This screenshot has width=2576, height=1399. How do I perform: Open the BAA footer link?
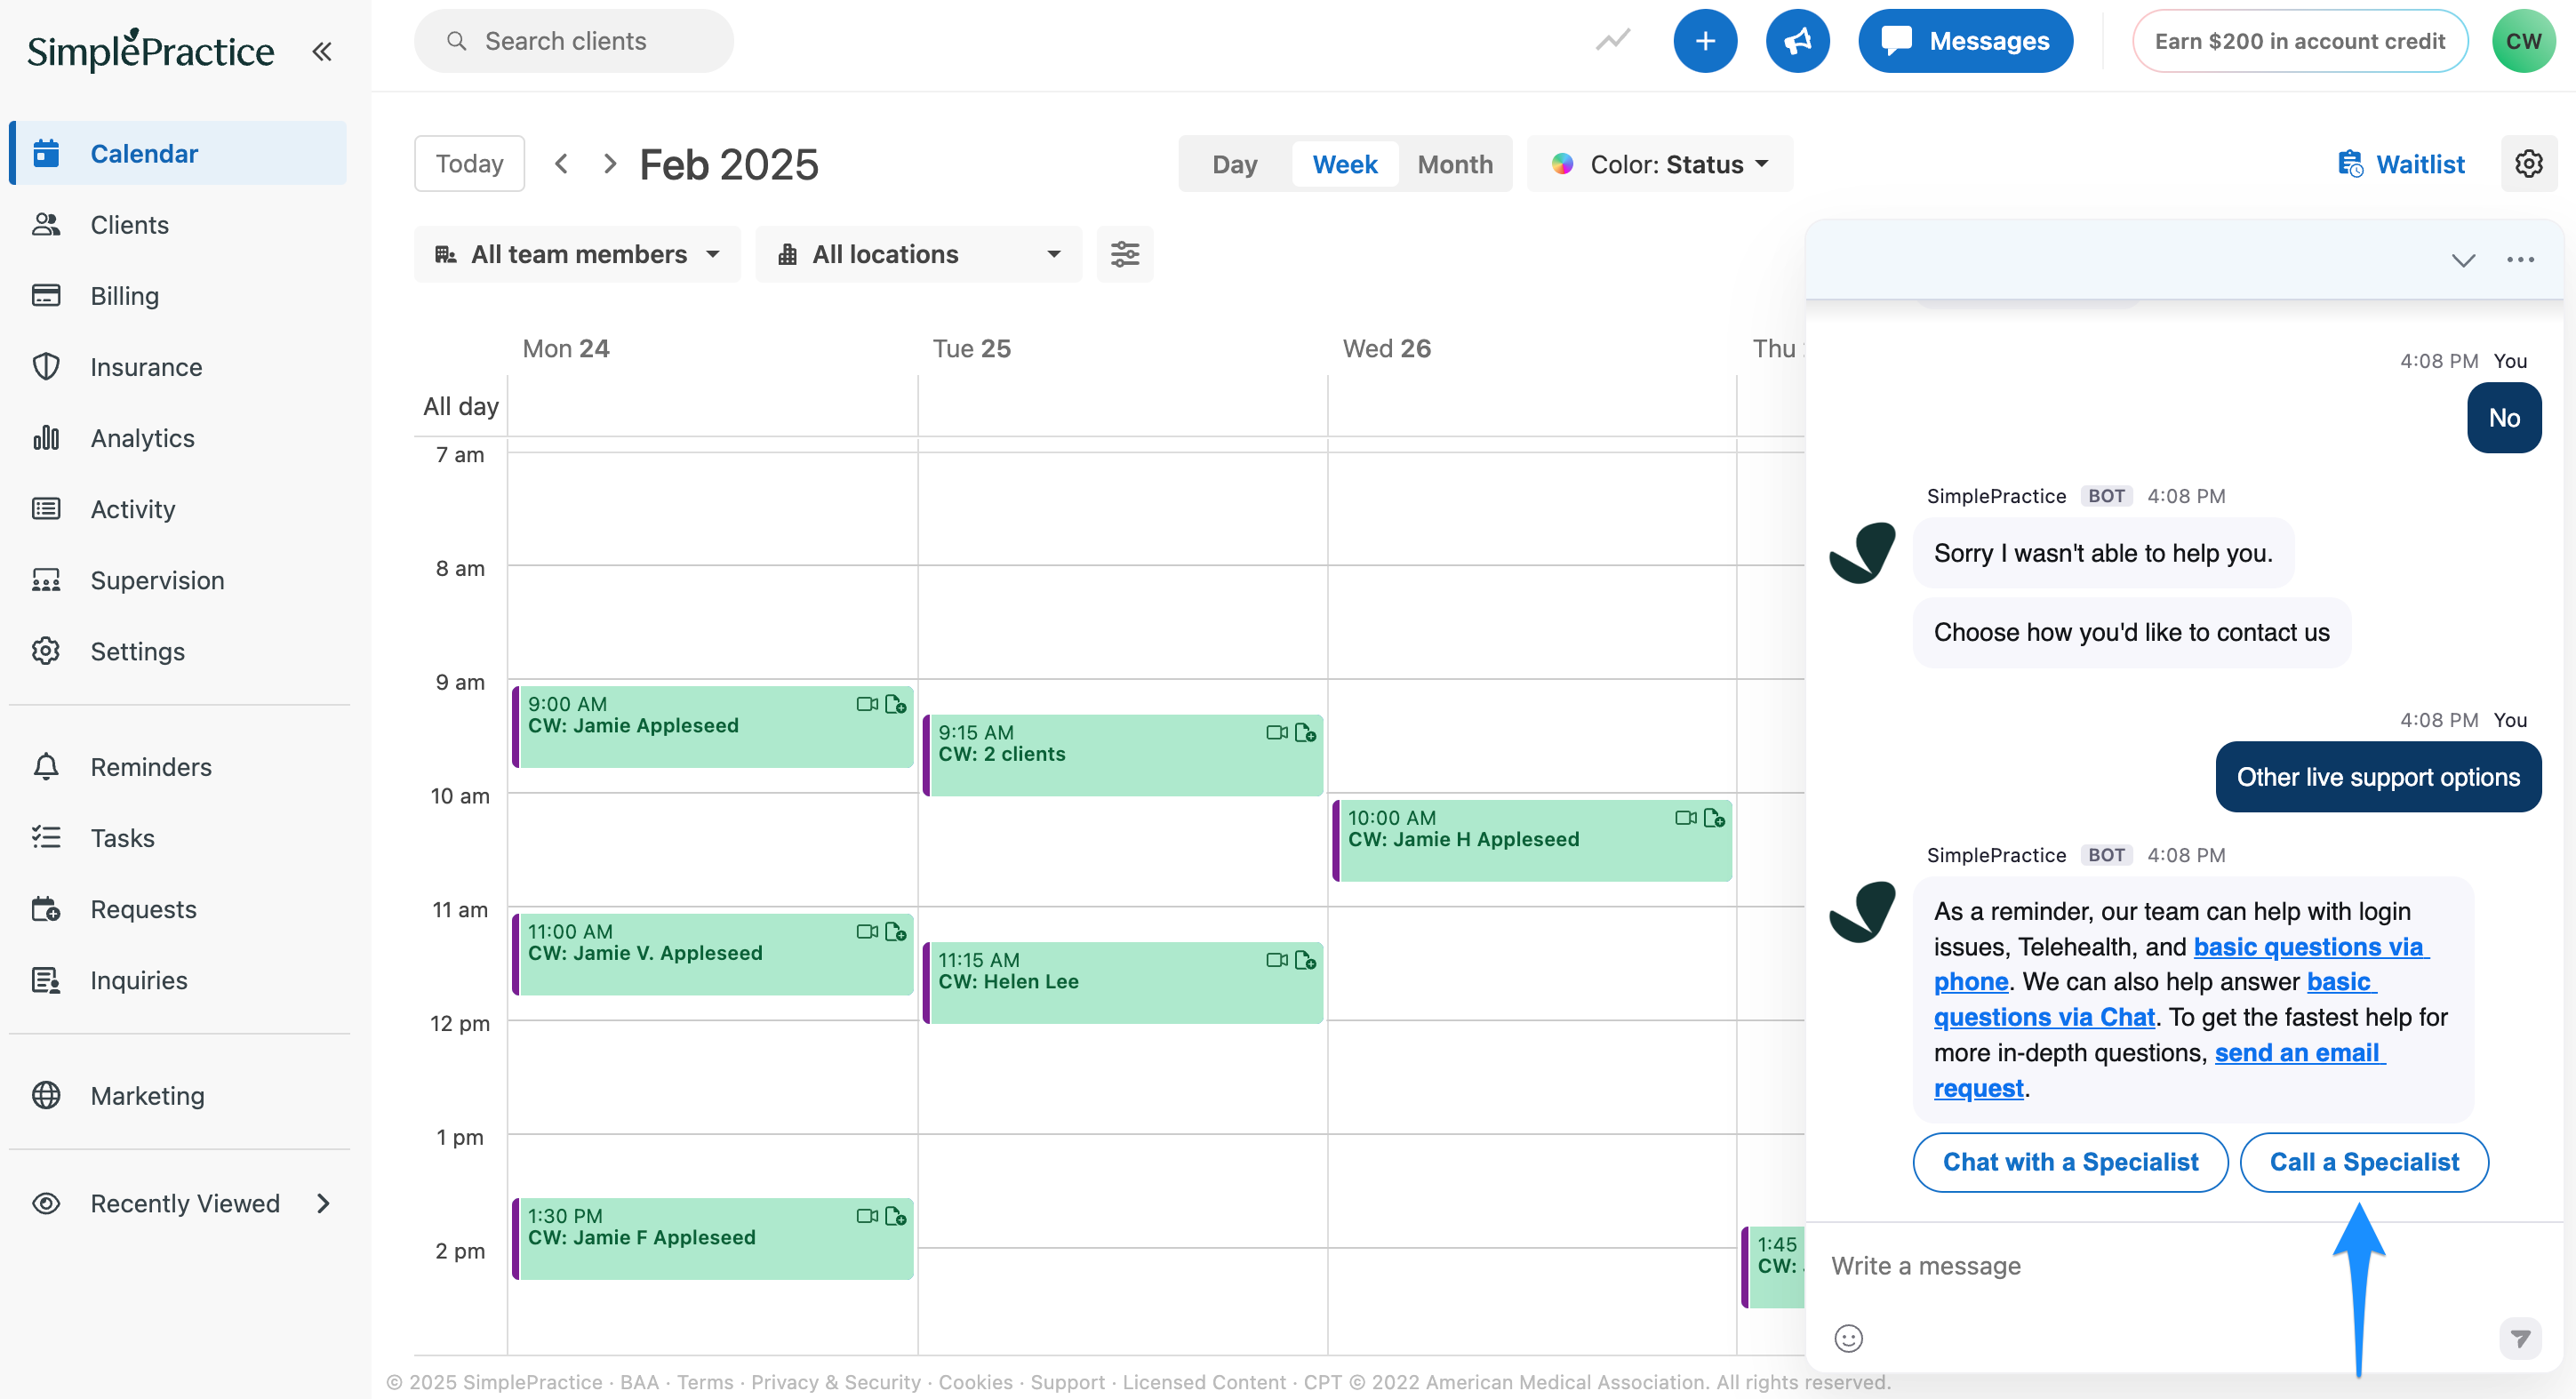[x=639, y=1382]
